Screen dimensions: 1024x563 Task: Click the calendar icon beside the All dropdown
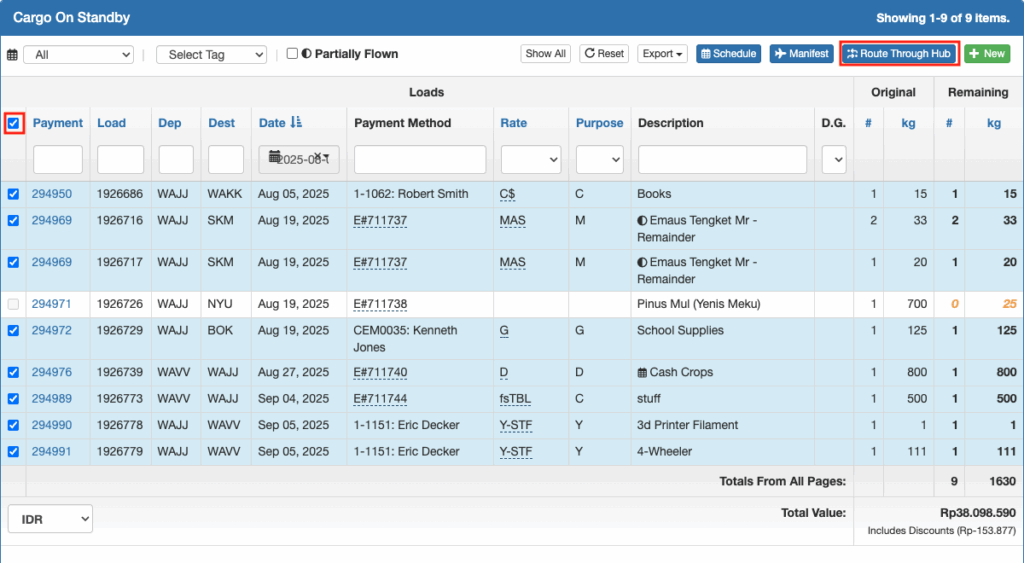pyautogui.click(x=13, y=55)
